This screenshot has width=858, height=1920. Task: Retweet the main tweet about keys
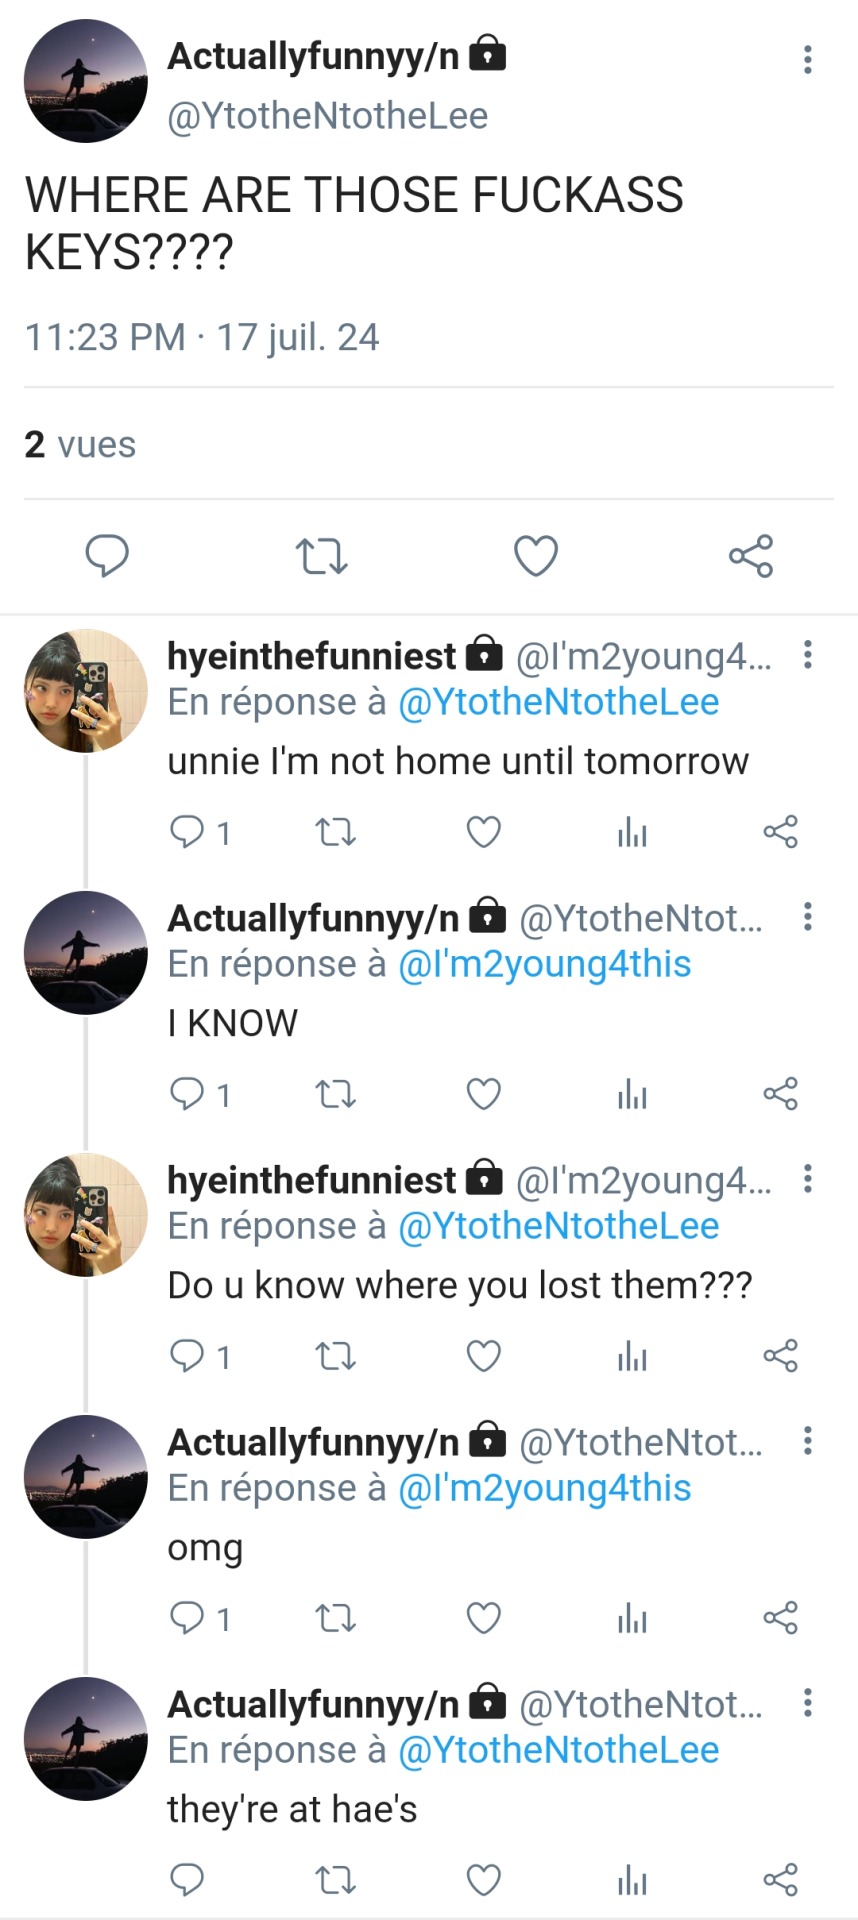(322, 556)
